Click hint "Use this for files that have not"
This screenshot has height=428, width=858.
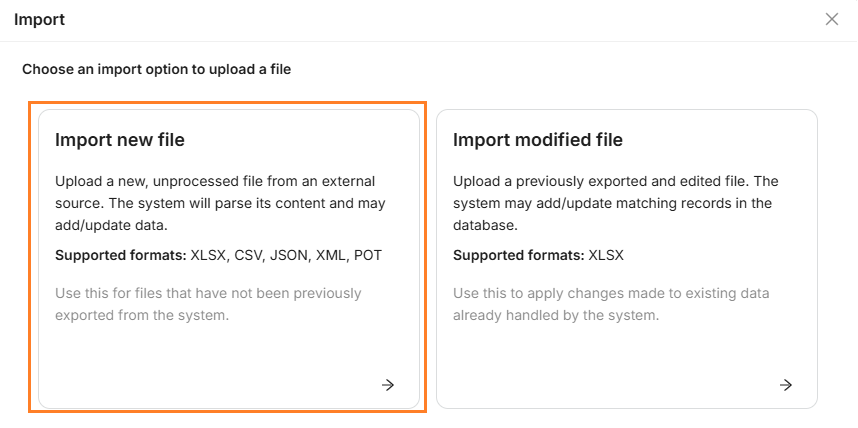(208, 293)
